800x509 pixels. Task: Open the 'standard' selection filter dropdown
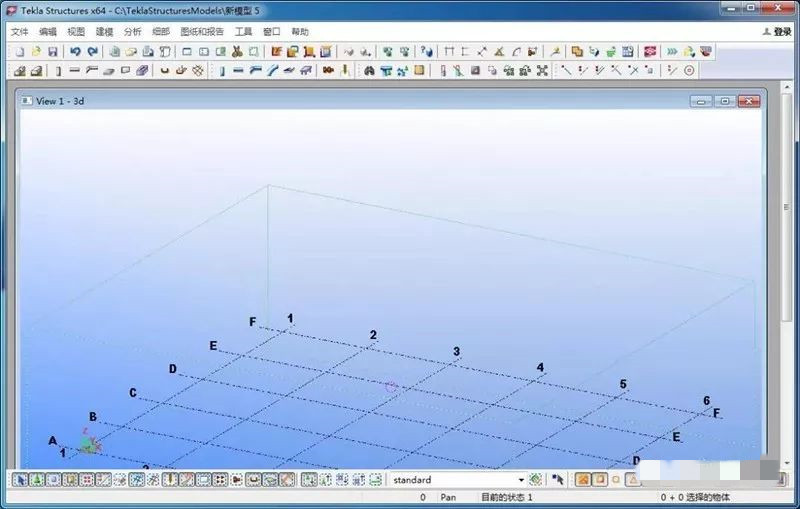pos(519,480)
